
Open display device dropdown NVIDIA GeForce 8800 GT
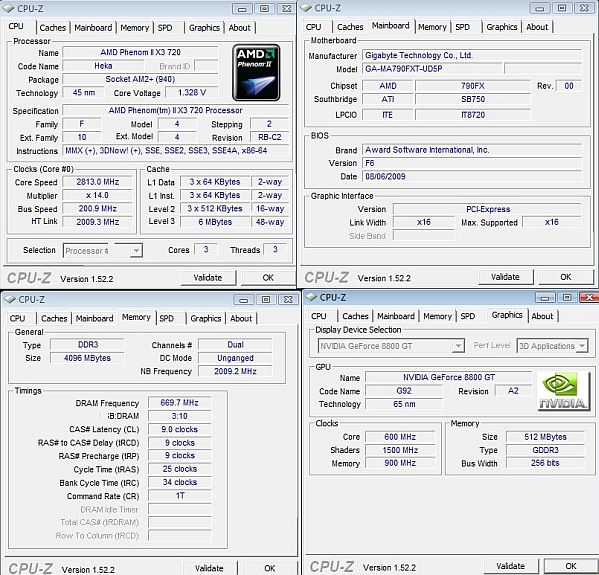tap(458, 346)
